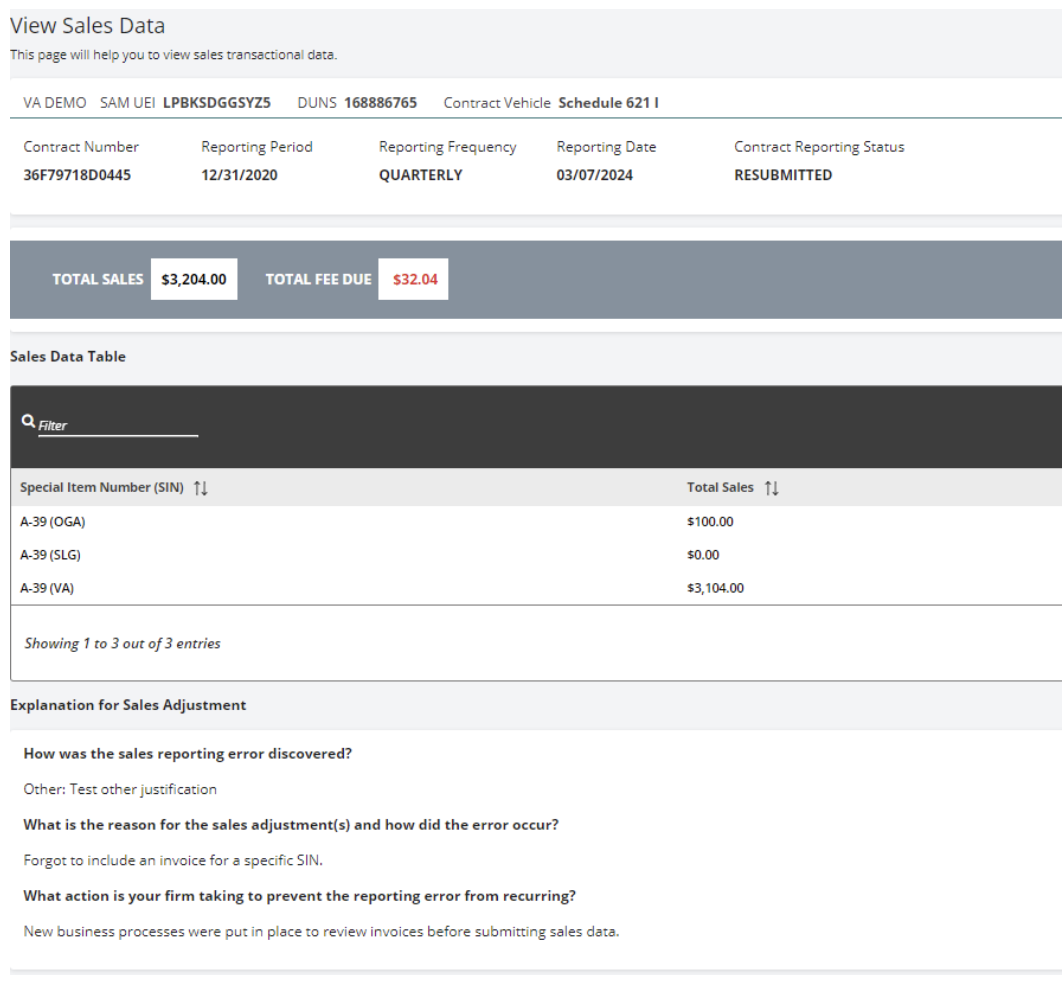Click the $100.00 total sales cell

[x=710, y=521]
